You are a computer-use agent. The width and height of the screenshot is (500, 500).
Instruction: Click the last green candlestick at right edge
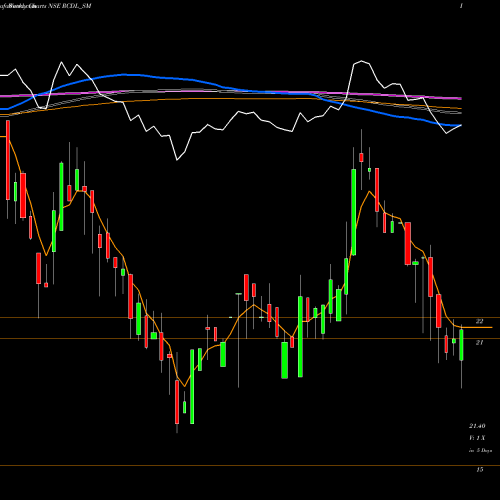[461, 345]
